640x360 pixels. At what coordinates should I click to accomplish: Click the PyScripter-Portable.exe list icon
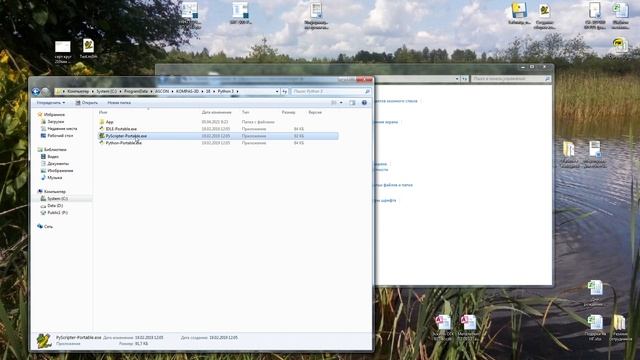tap(102, 136)
